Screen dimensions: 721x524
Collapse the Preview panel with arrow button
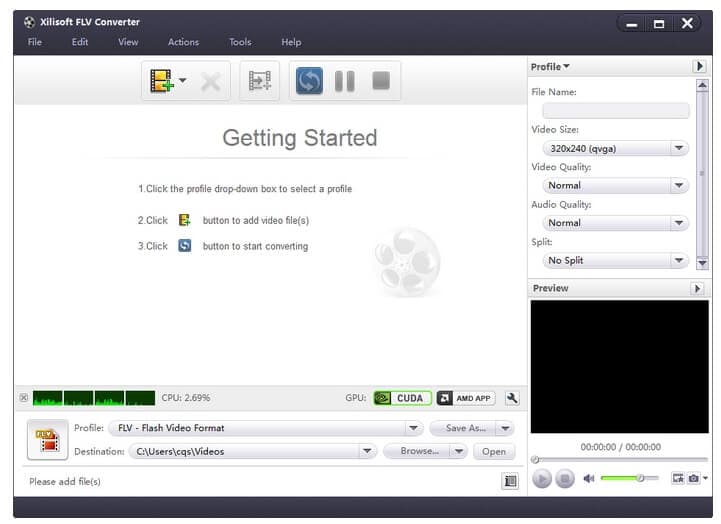(x=697, y=289)
